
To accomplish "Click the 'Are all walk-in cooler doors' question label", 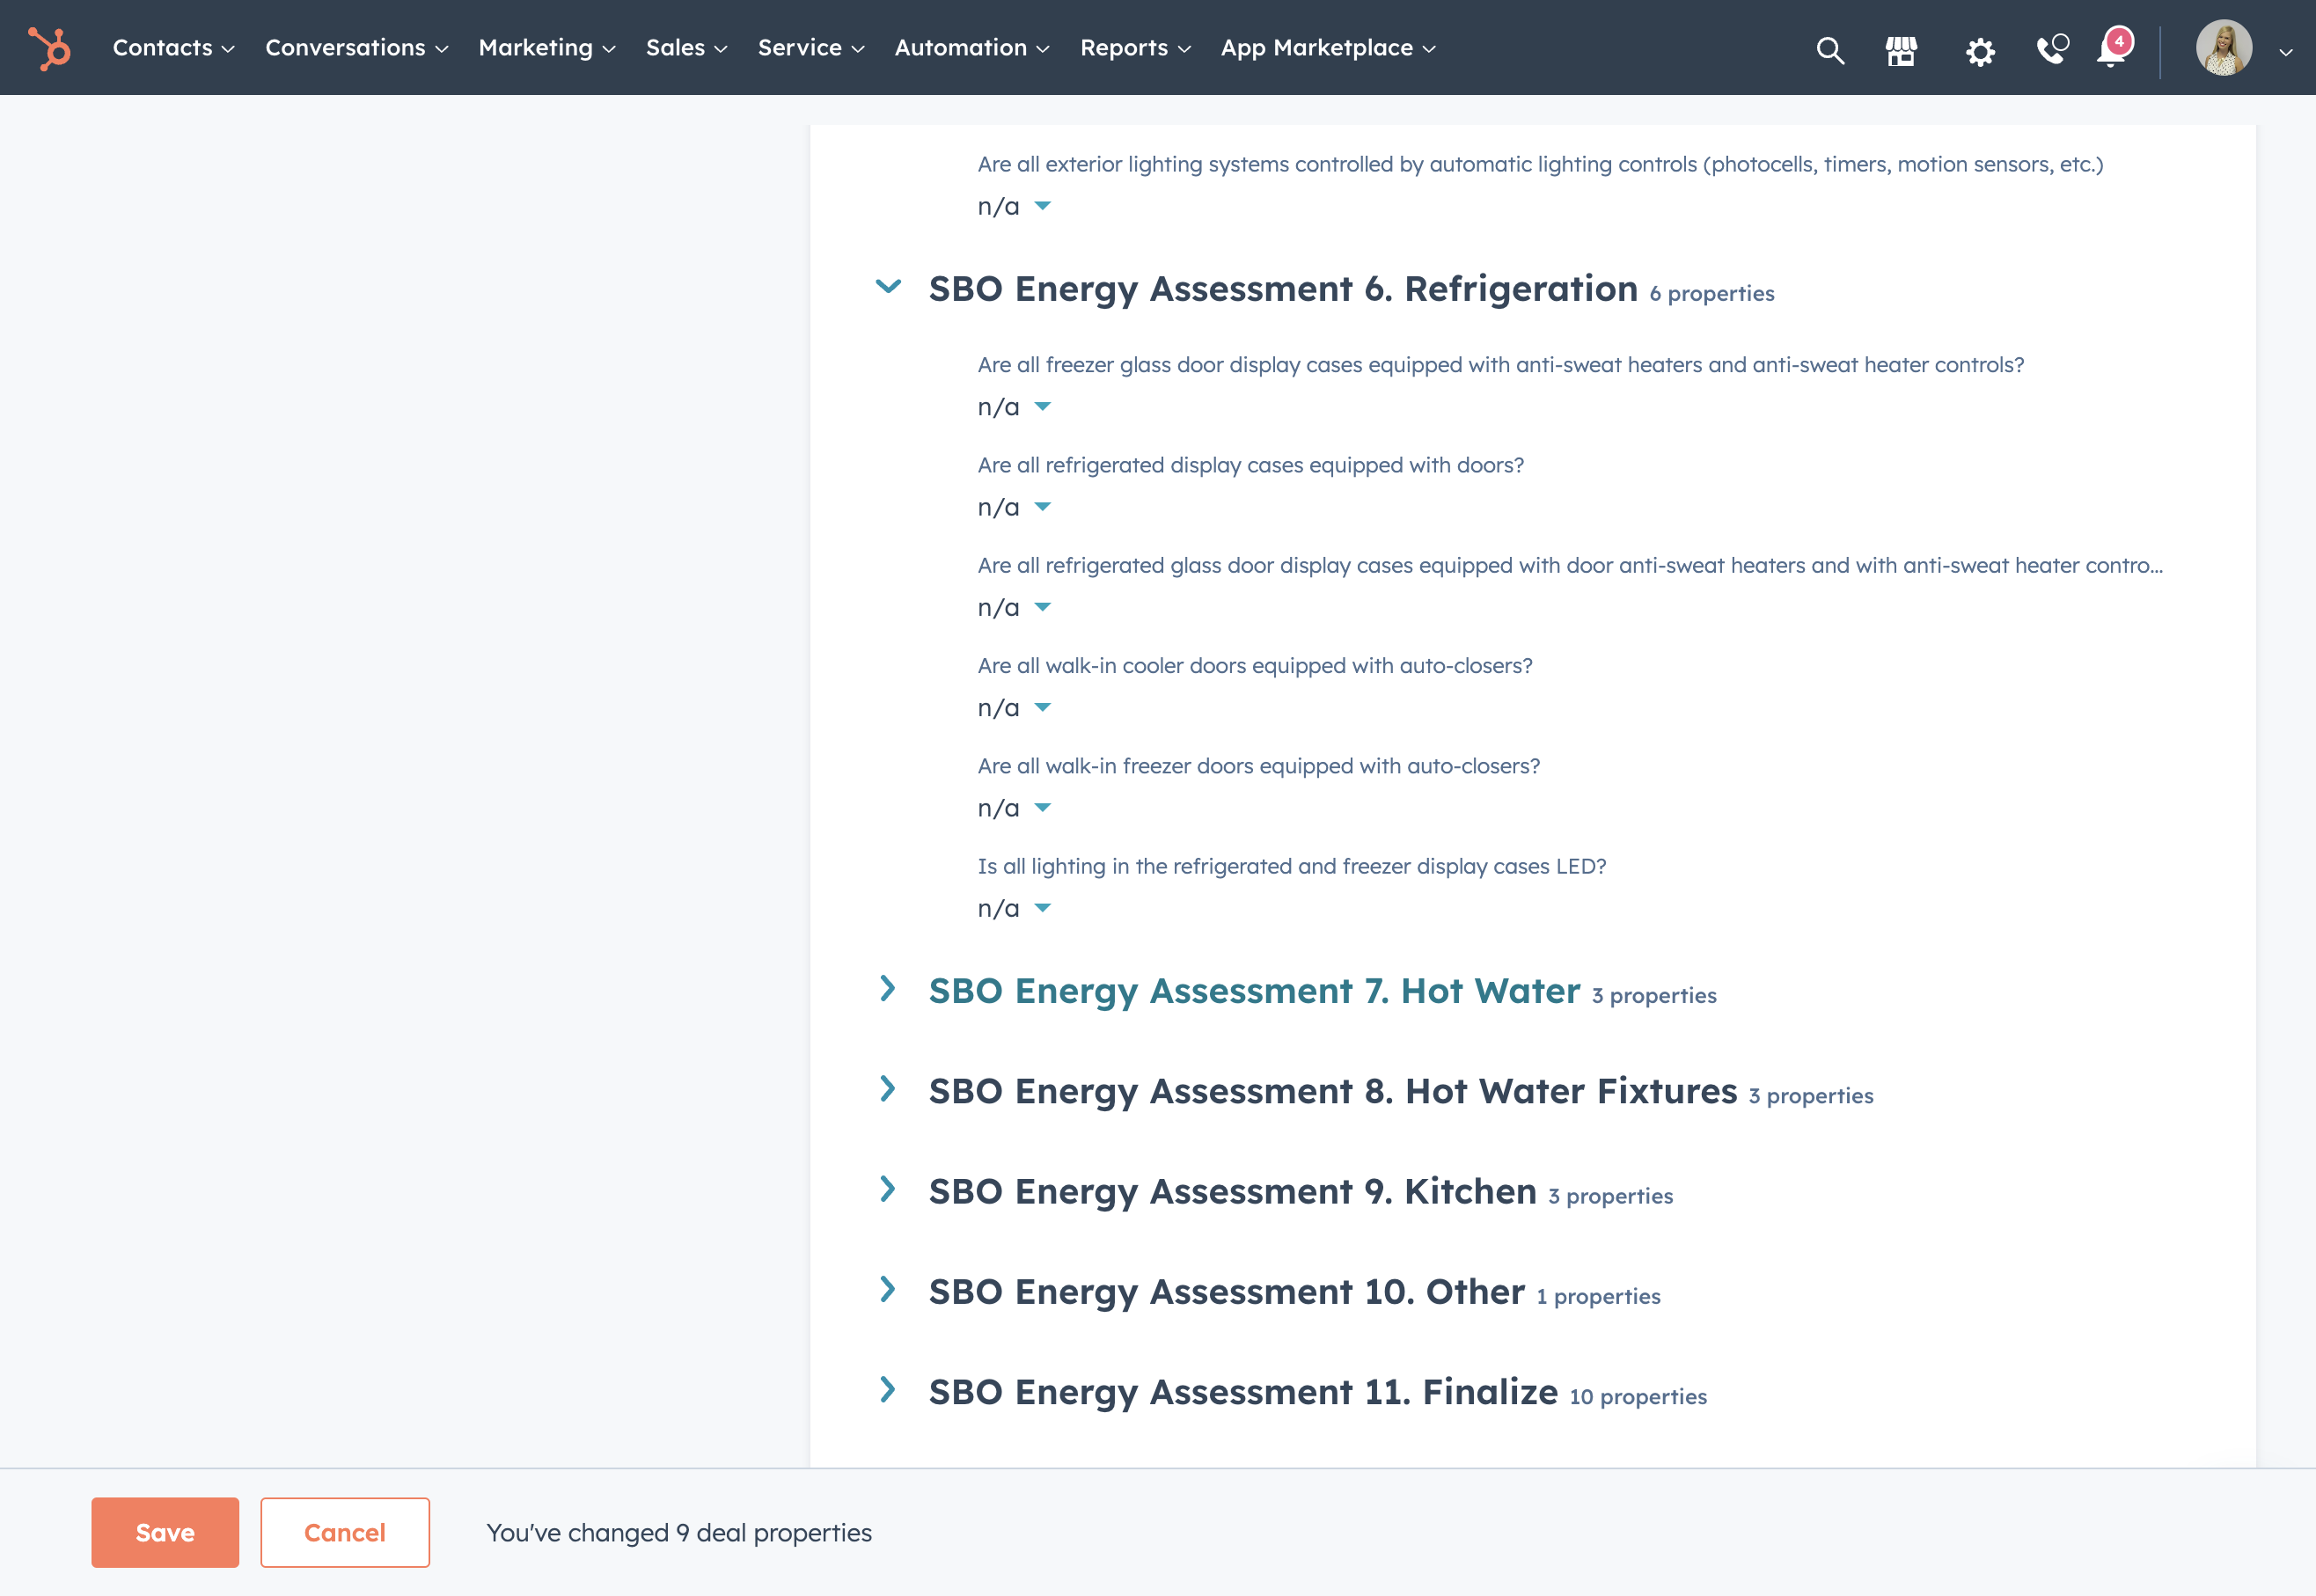I will click(x=1255, y=666).
